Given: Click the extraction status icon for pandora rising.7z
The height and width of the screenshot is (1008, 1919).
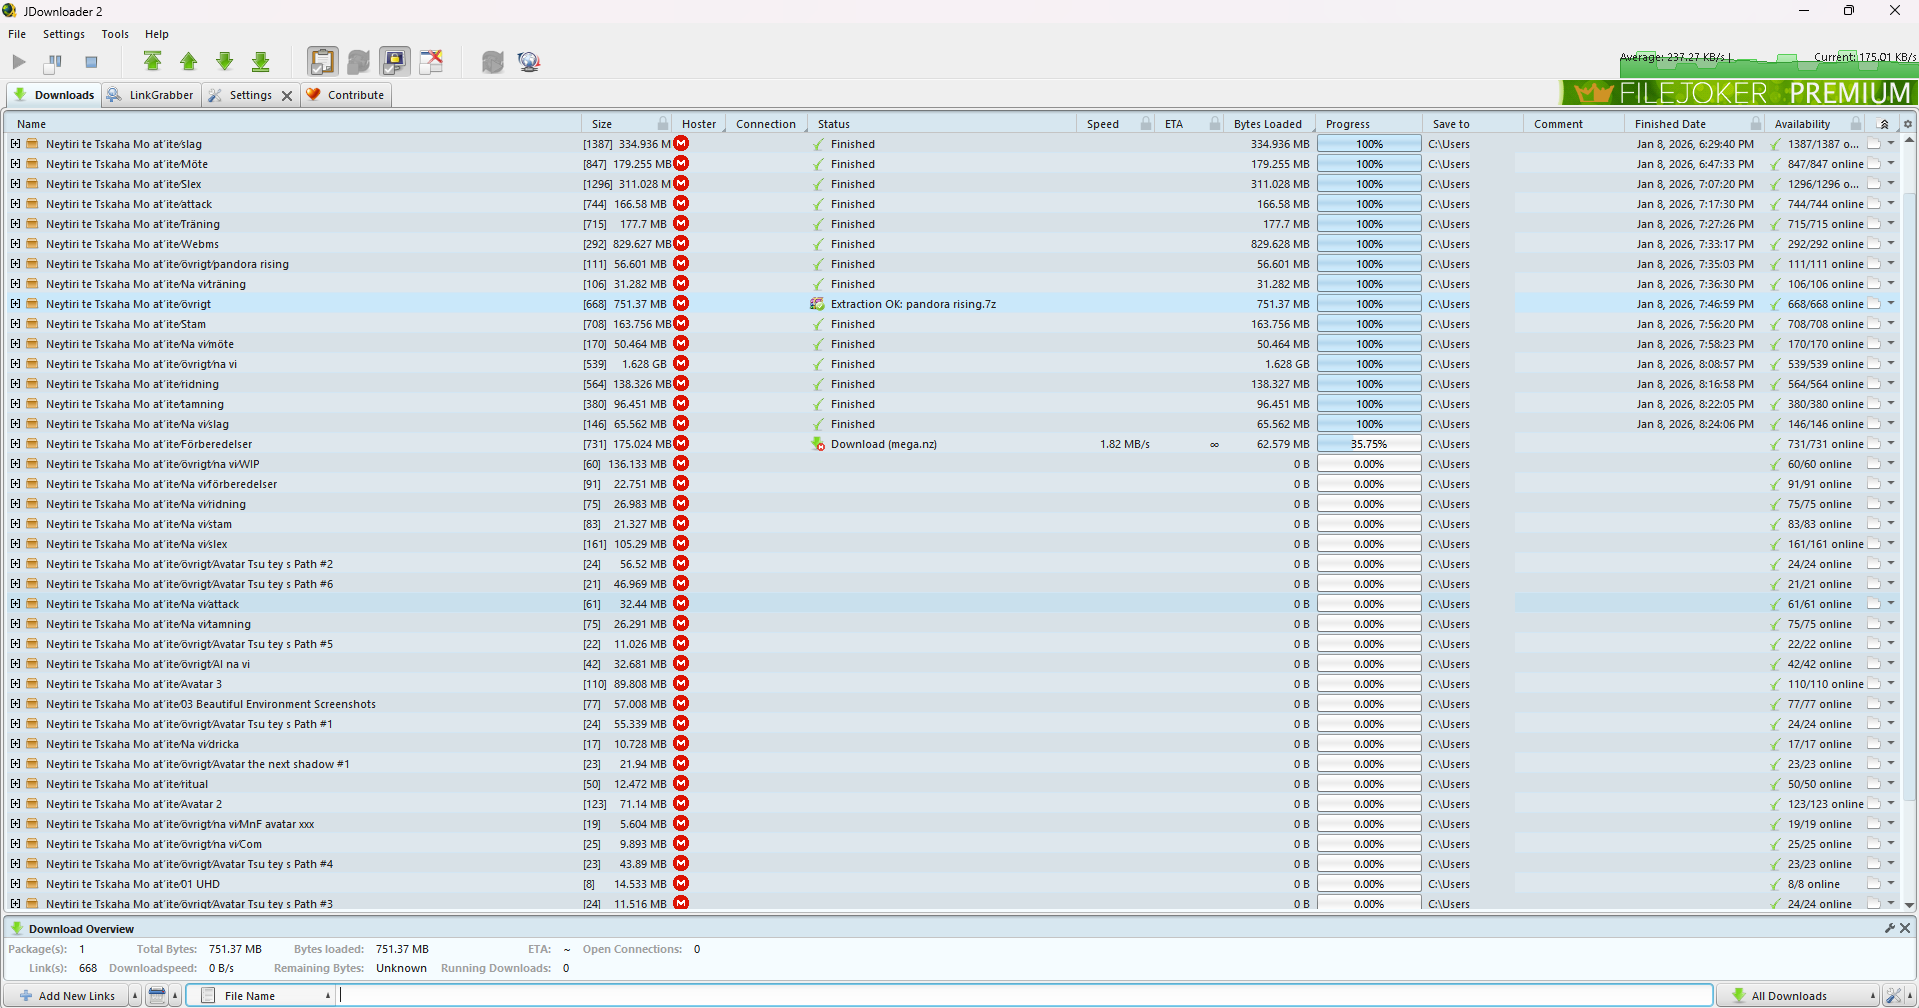Looking at the screenshot, I should point(818,304).
